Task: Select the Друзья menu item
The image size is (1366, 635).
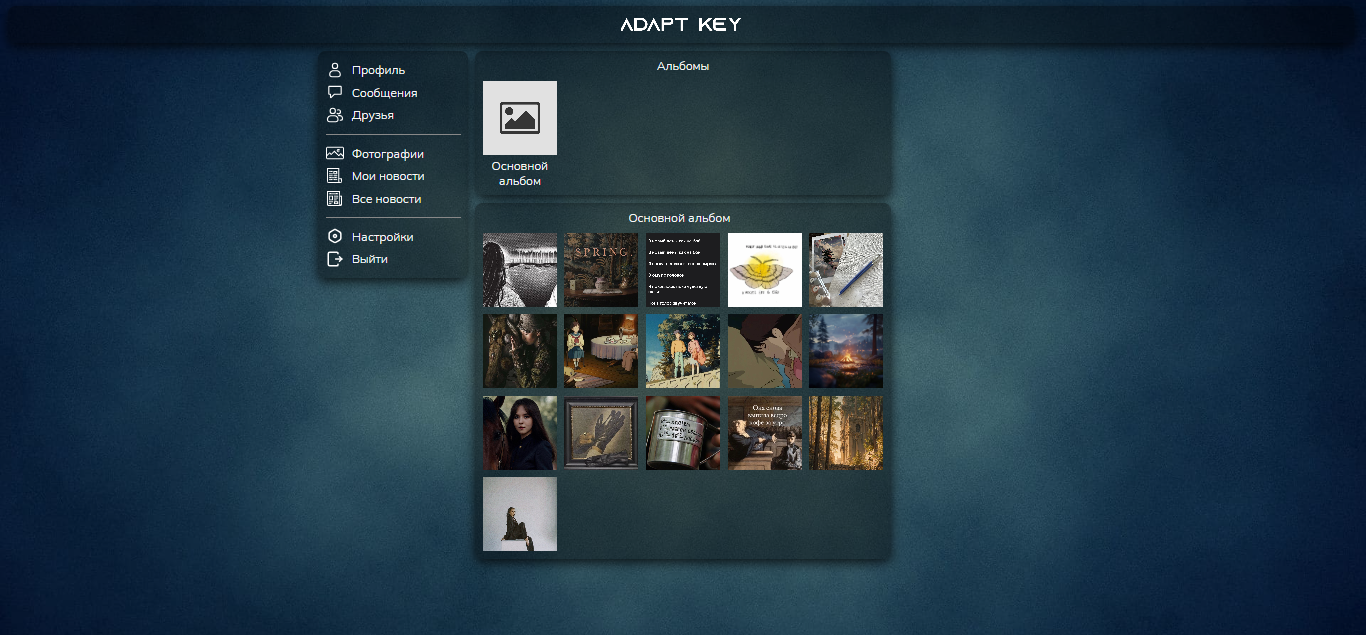Action: pyautogui.click(x=373, y=115)
